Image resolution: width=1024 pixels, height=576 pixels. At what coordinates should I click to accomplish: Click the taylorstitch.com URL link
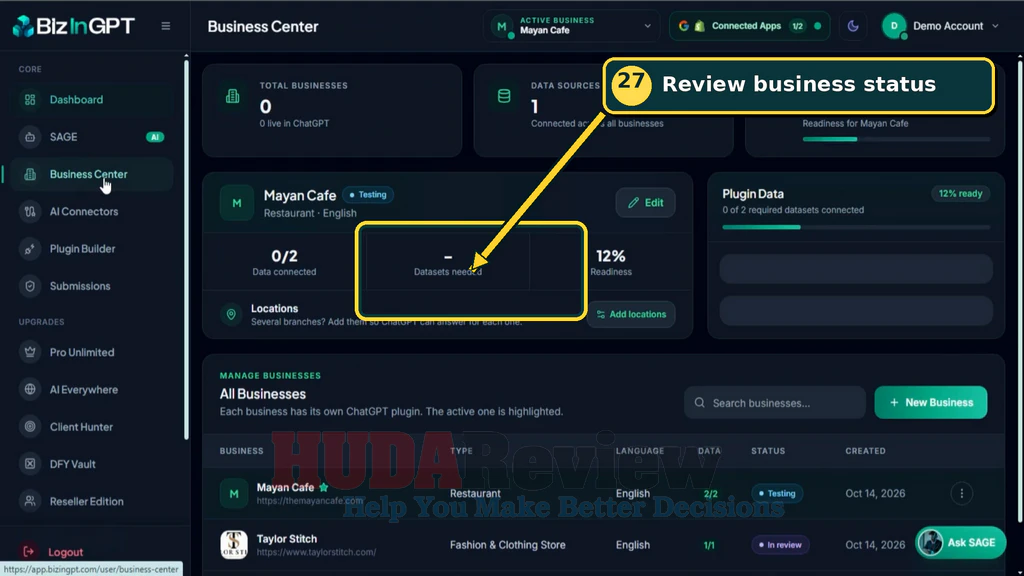pyautogui.click(x=316, y=552)
